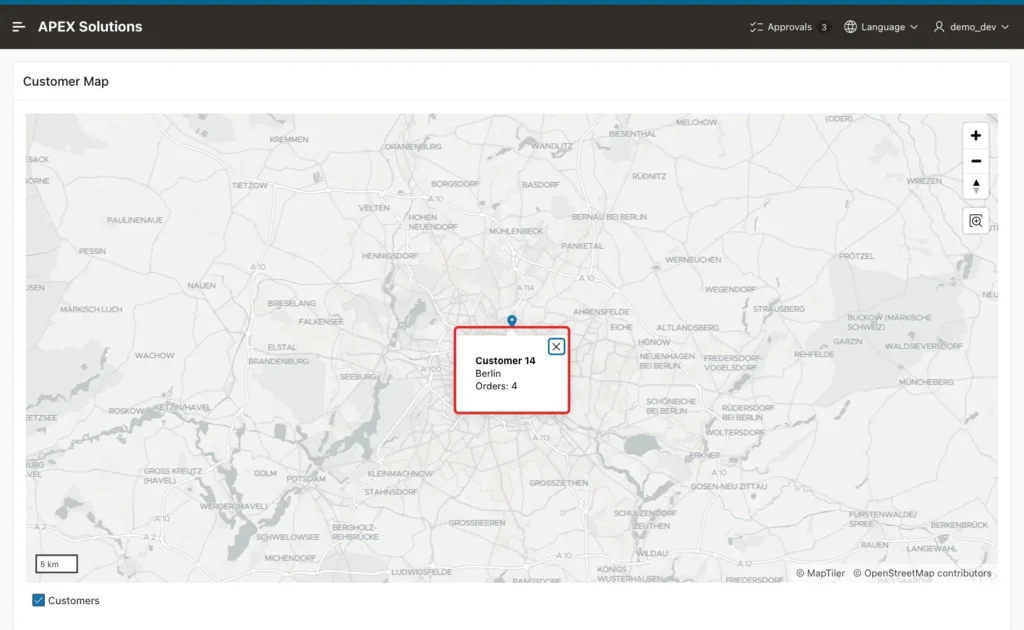The width and height of the screenshot is (1024, 630).
Task: Click the Kremmen label on map
Action: (x=289, y=139)
